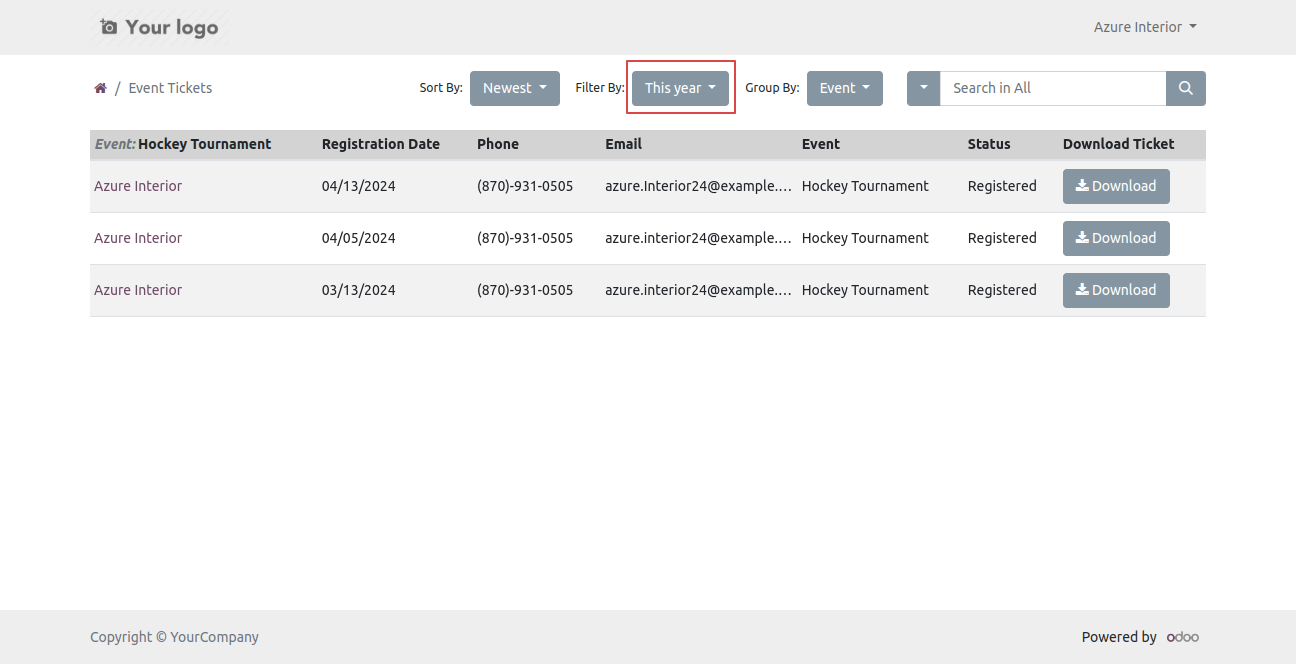Click the Odoo logo in the footer
Image resolution: width=1296 pixels, height=664 pixels.
click(x=1183, y=637)
